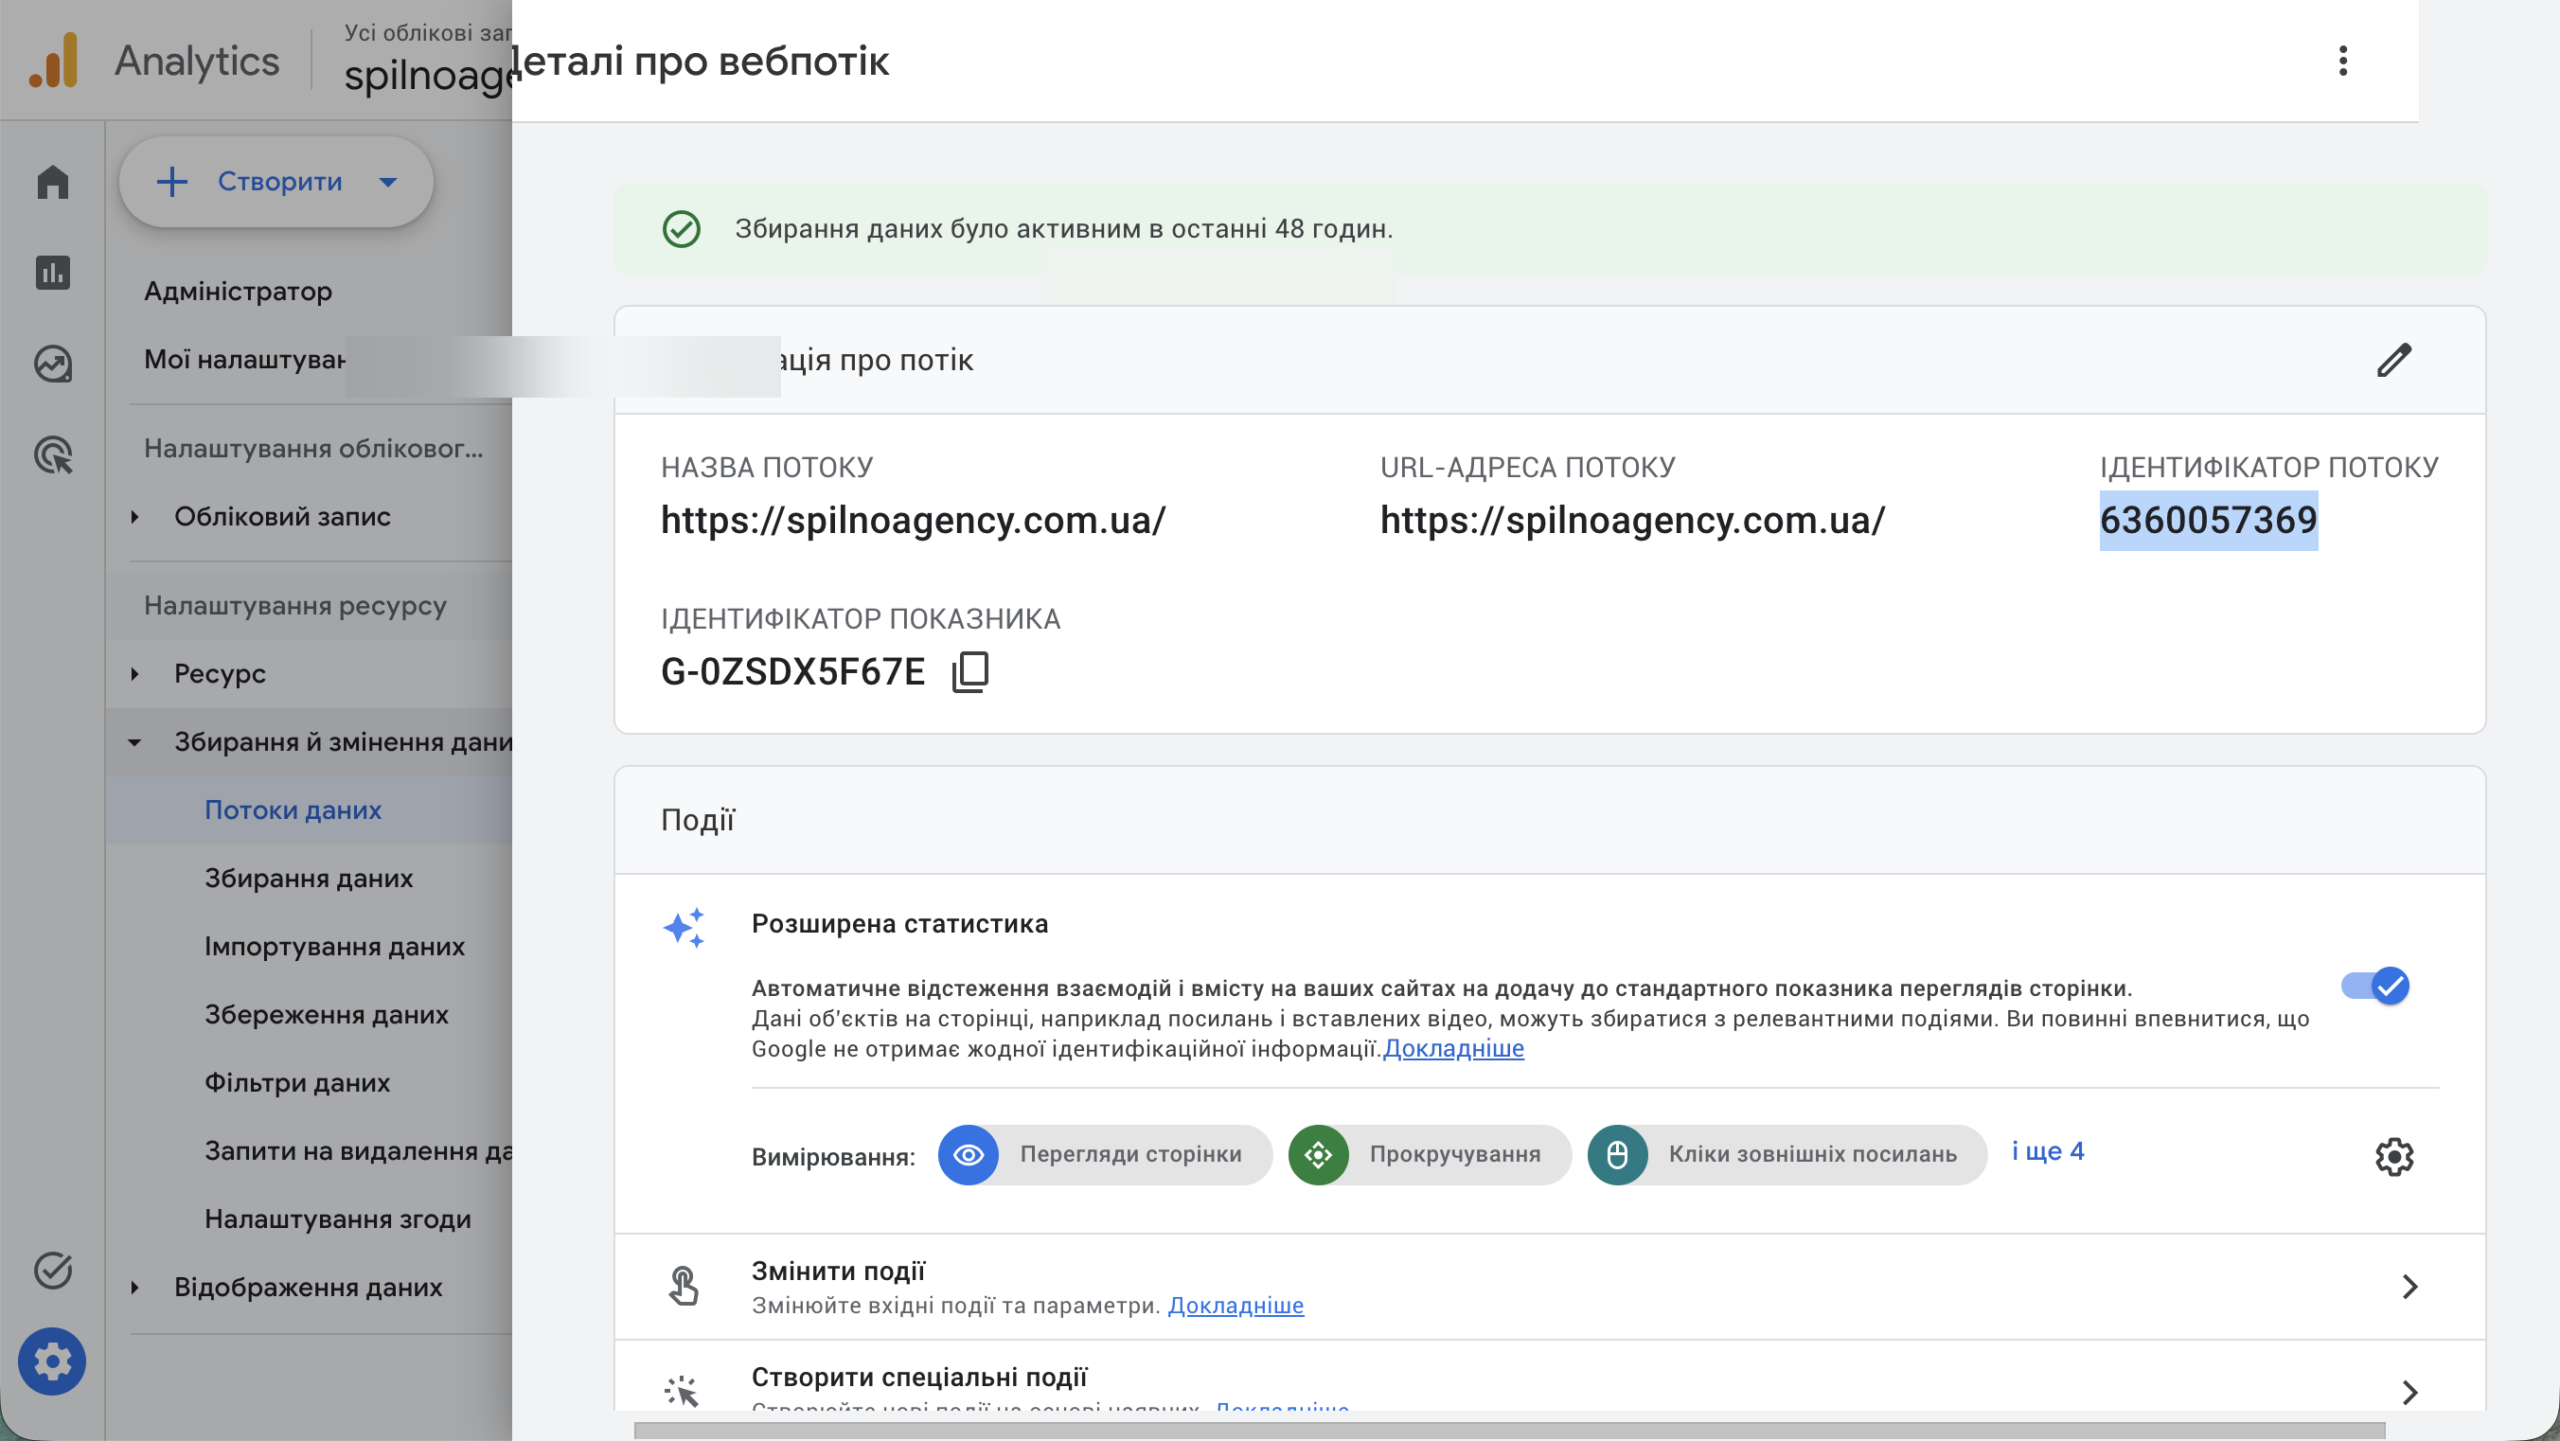Click the green data collection checkmark icon
The width and height of the screenshot is (2560, 1441).
click(681, 229)
